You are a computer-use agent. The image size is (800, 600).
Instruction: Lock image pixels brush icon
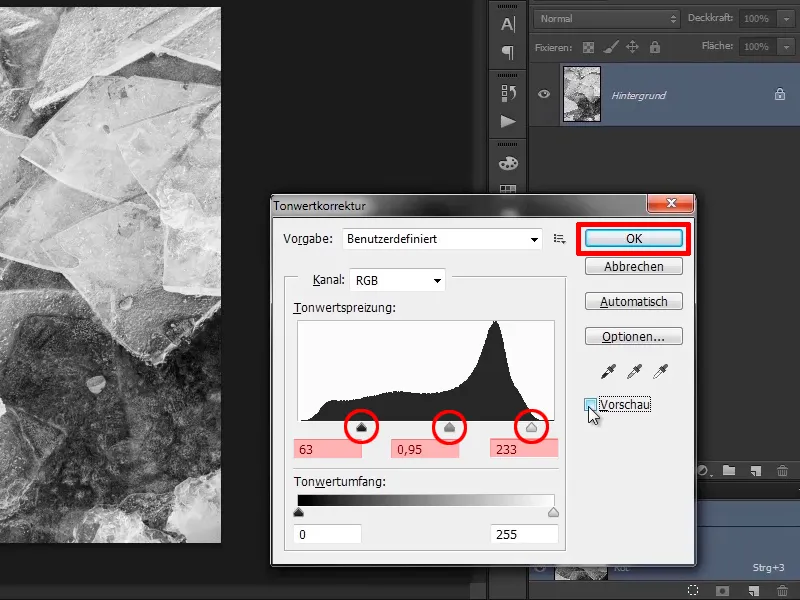click(611, 47)
